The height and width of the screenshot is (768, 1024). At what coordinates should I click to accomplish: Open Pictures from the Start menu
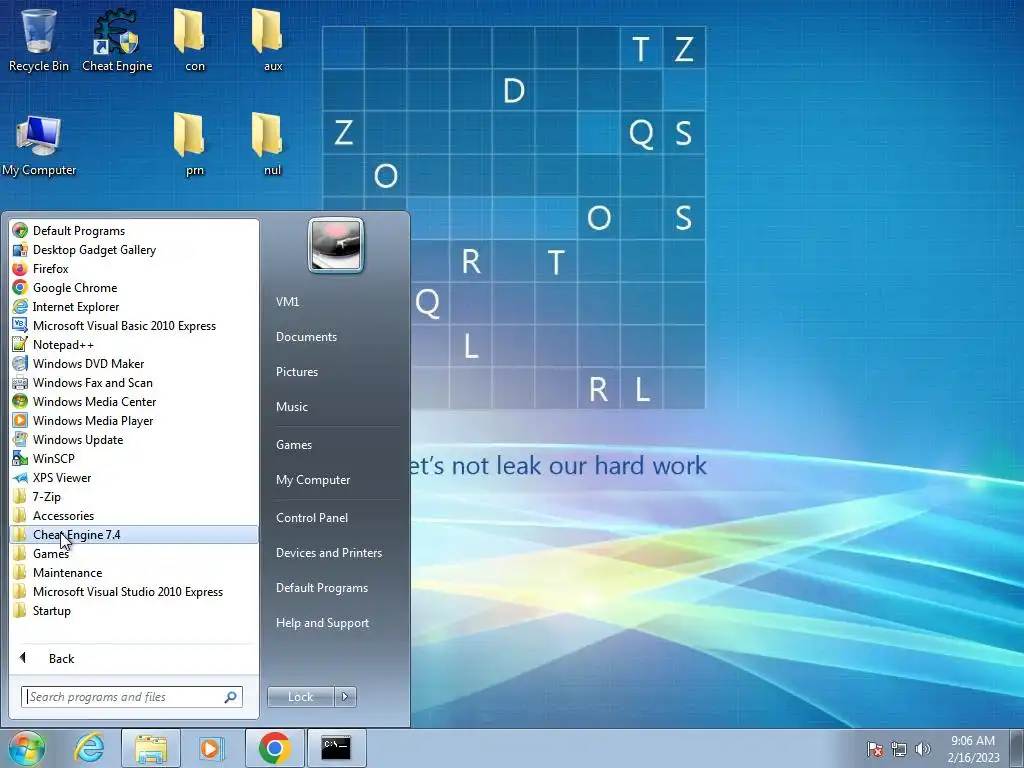[334, 372]
